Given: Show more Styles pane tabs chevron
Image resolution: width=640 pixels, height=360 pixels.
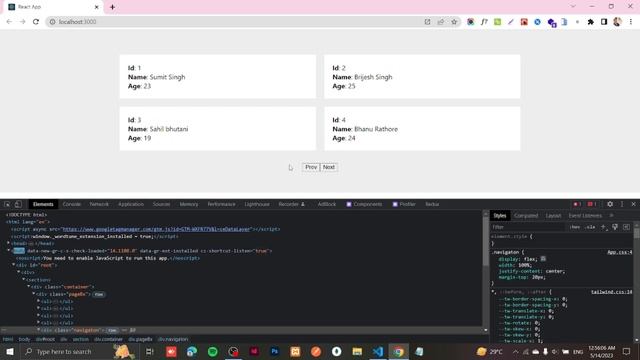Looking at the screenshot, I should pos(611,216).
